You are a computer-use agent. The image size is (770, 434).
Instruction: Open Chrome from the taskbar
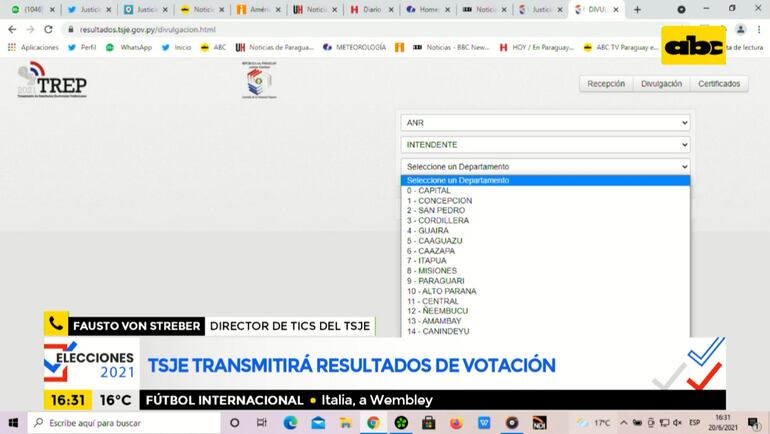(373, 423)
